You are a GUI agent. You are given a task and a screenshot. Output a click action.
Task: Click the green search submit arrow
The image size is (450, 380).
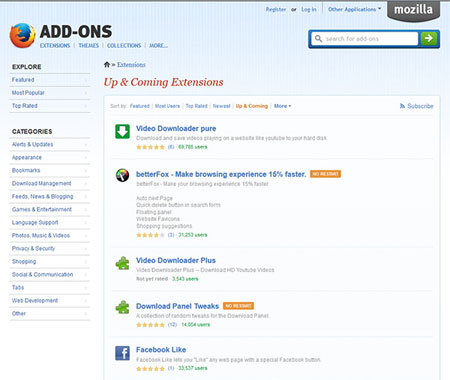pyautogui.click(x=429, y=39)
